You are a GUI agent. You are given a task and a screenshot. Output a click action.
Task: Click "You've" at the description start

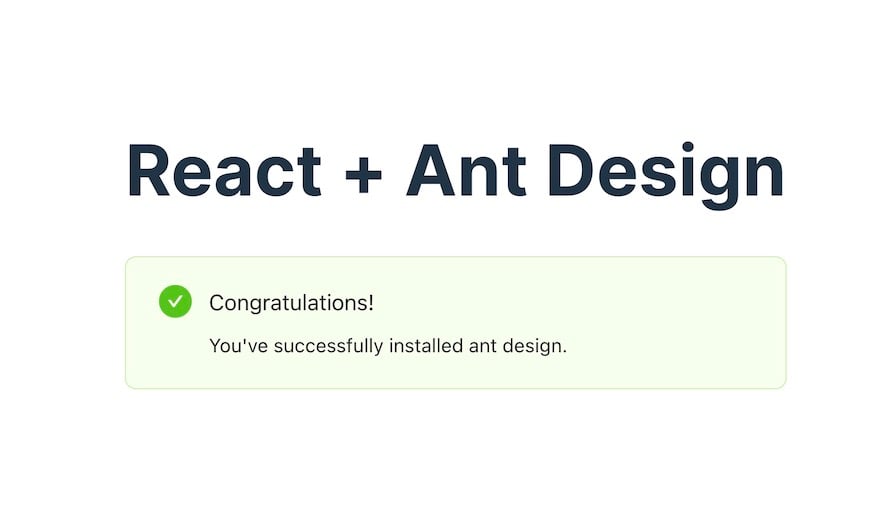point(238,346)
